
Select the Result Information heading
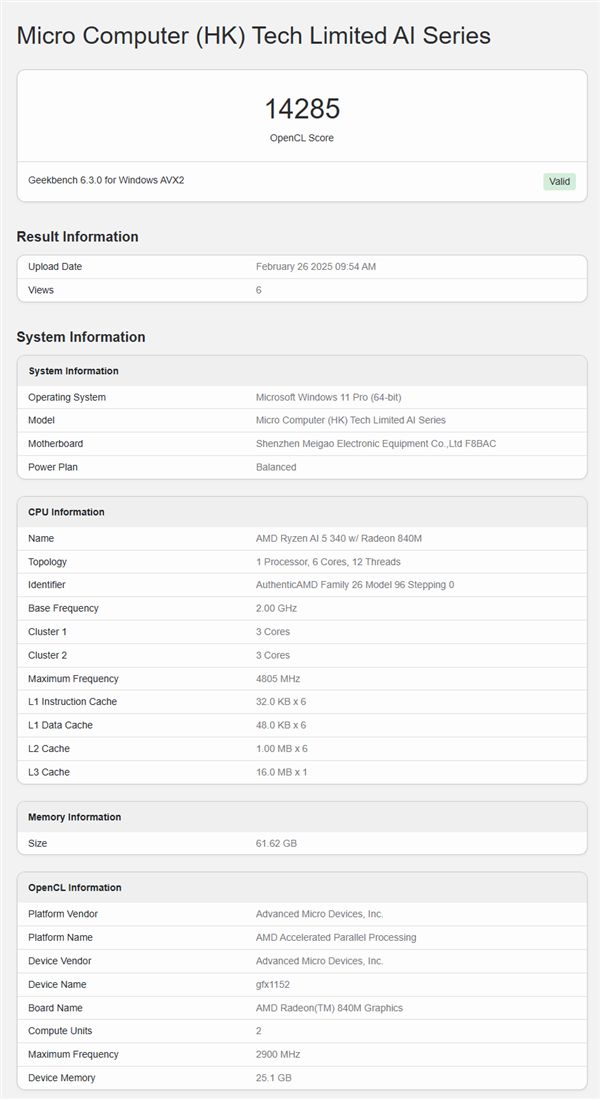77,237
